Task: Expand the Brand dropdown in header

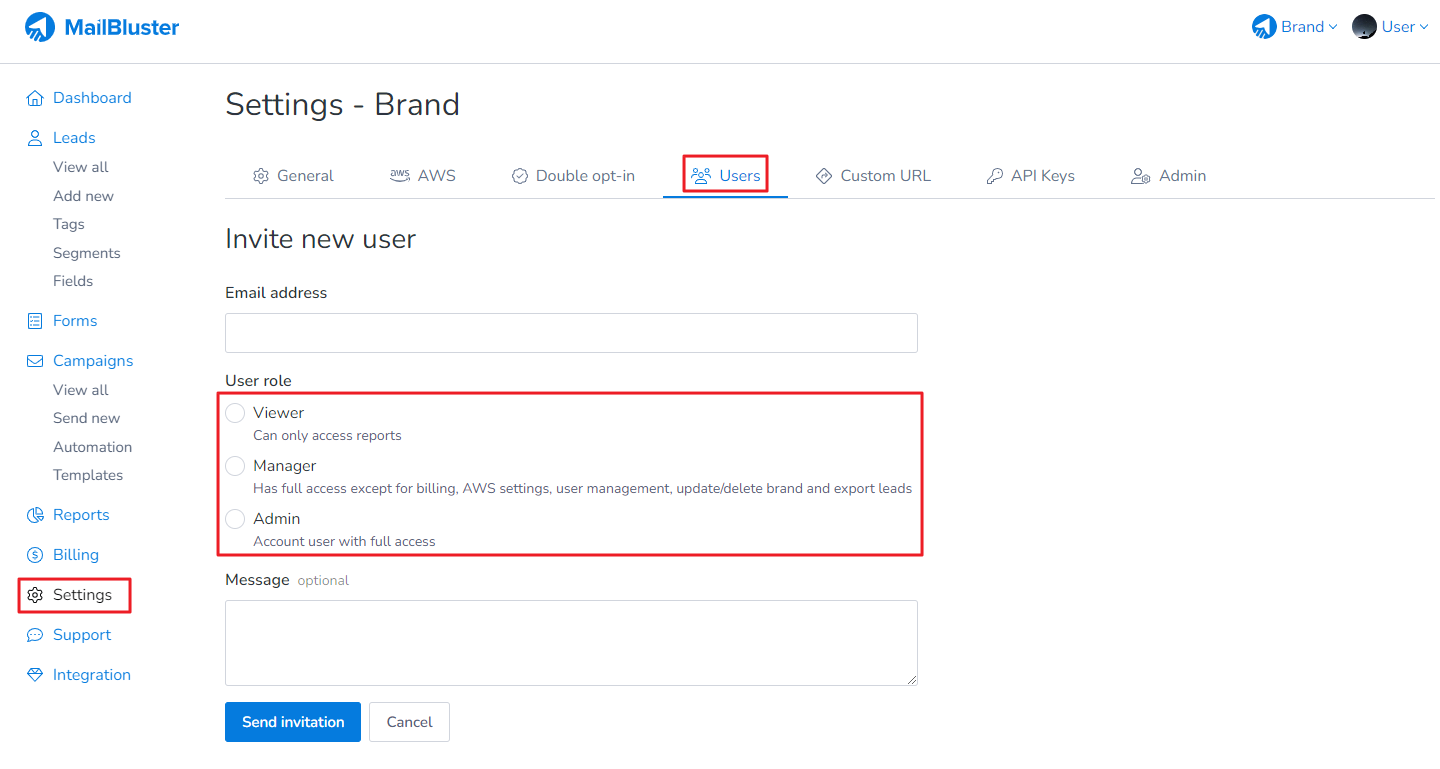Action: [x=1295, y=27]
